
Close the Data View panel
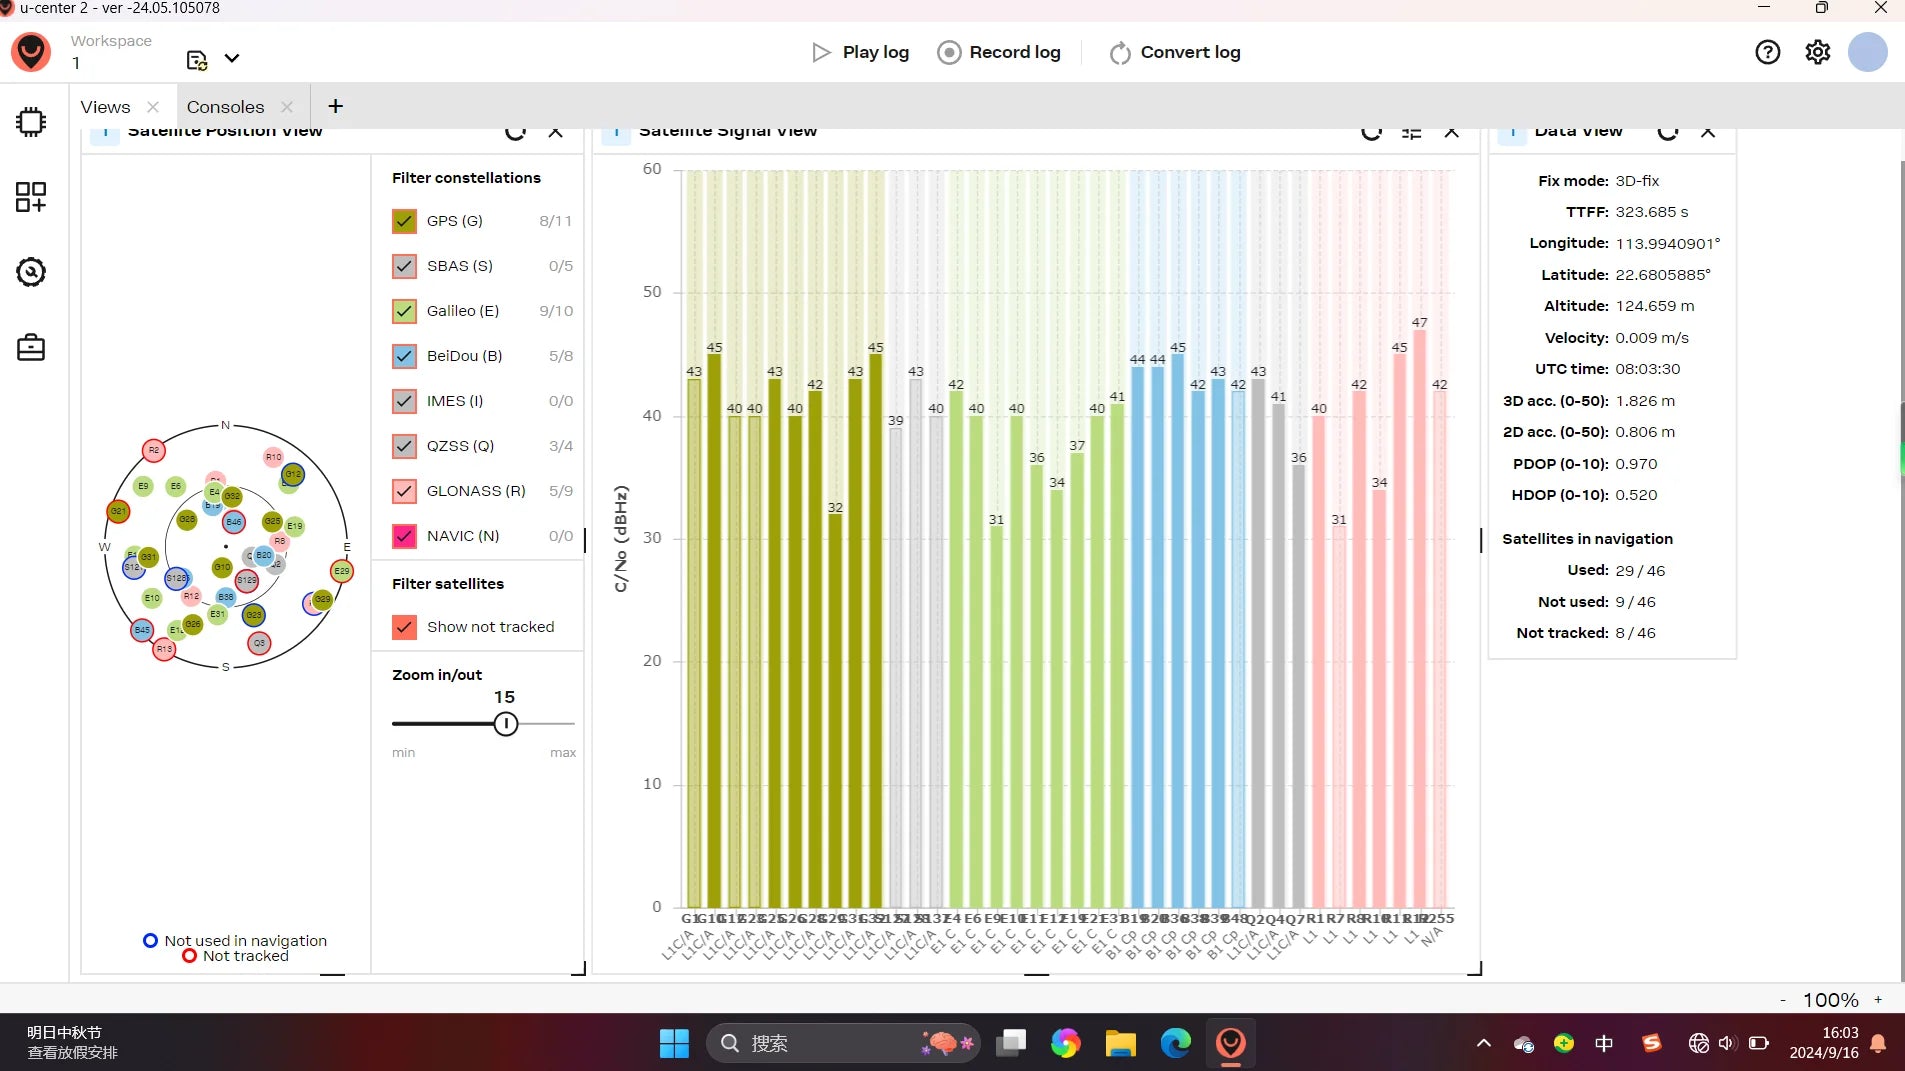(x=1708, y=131)
